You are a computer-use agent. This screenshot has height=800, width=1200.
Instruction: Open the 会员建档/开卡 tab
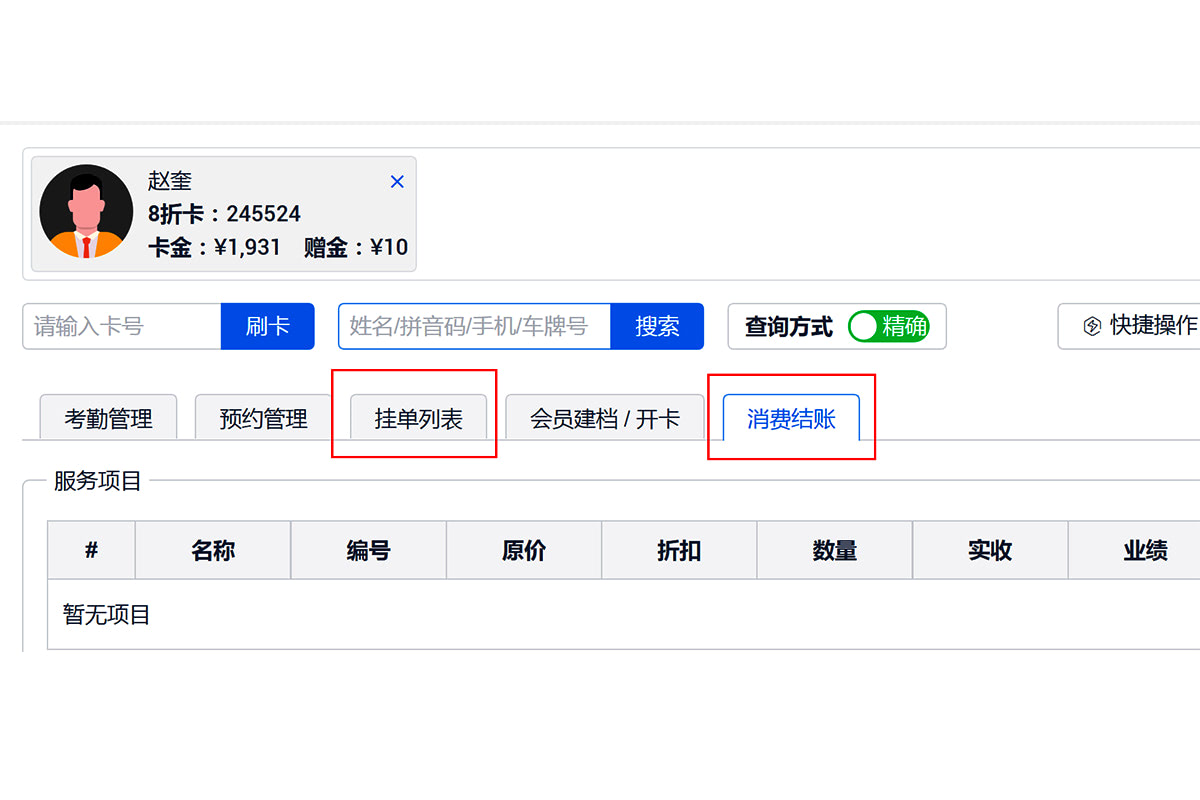(x=605, y=418)
